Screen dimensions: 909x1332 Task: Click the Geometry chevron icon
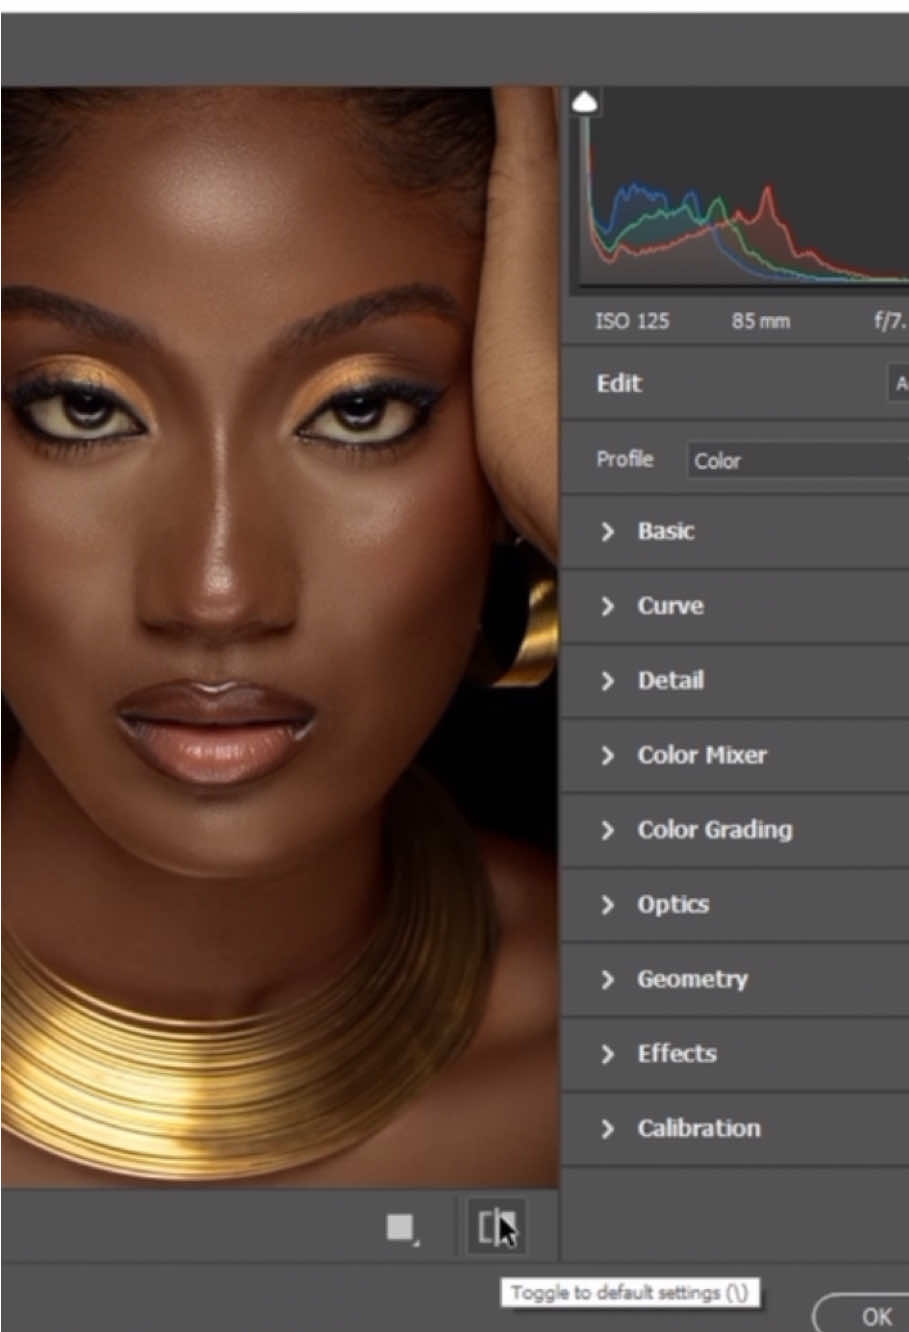click(x=607, y=979)
